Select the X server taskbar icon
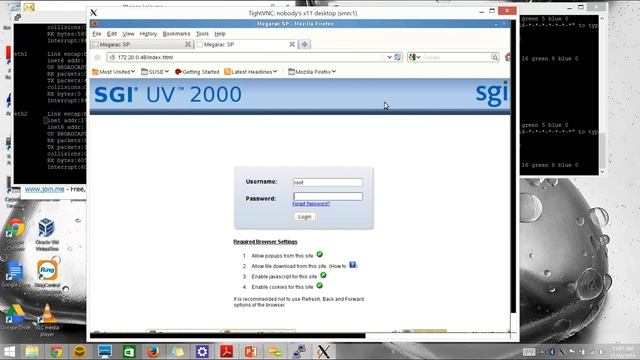 324,351
